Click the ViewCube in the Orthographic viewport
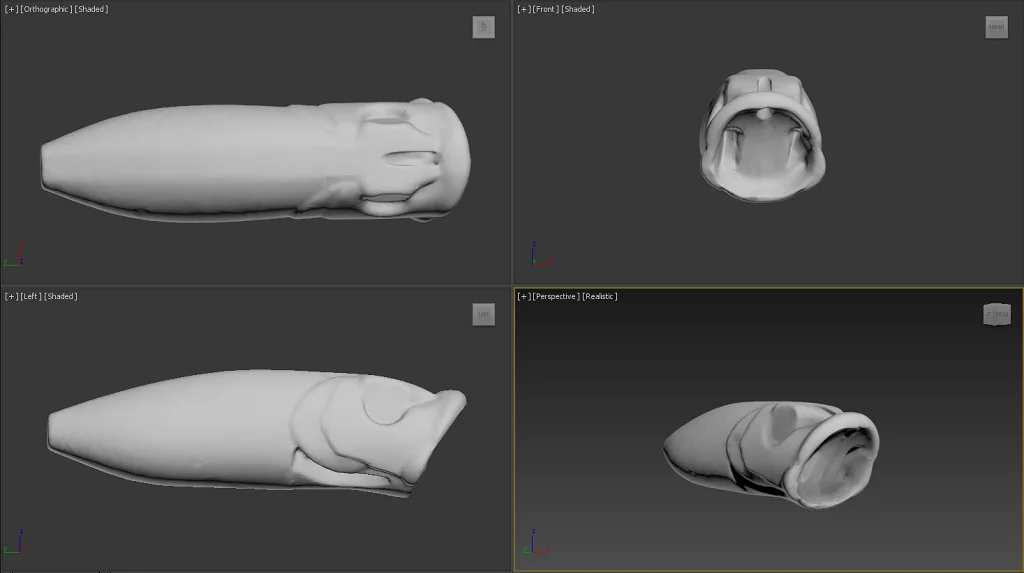 coord(484,28)
